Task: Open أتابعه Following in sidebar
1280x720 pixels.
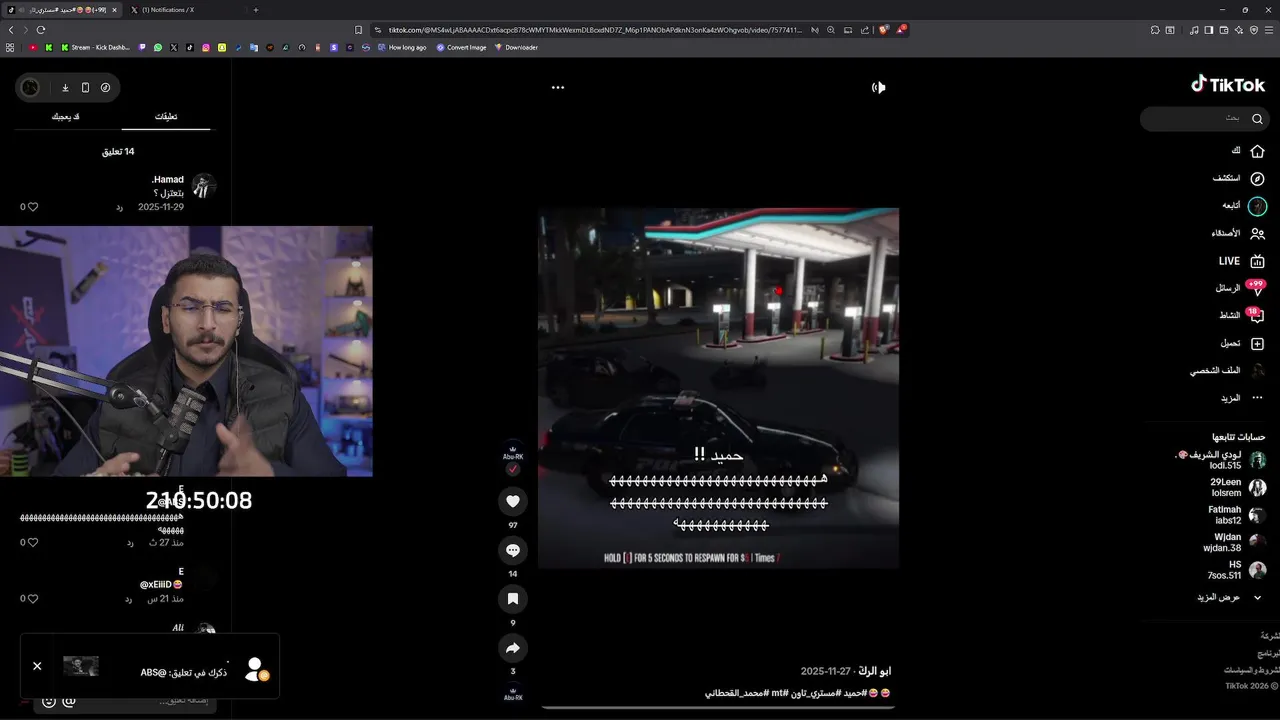Action: (1244, 206)
